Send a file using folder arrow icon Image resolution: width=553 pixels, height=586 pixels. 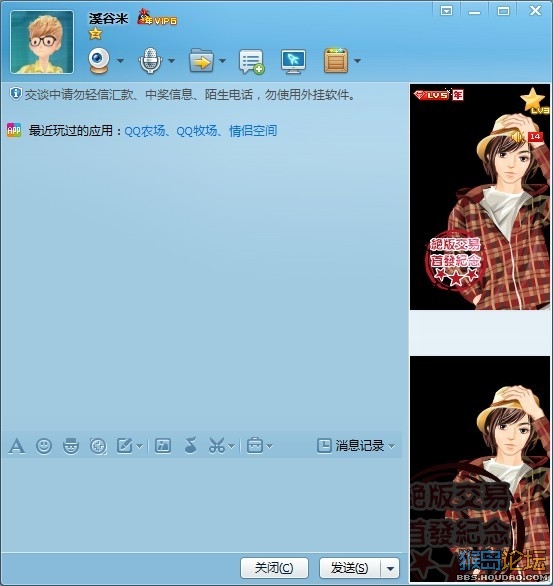coord(201,61)
